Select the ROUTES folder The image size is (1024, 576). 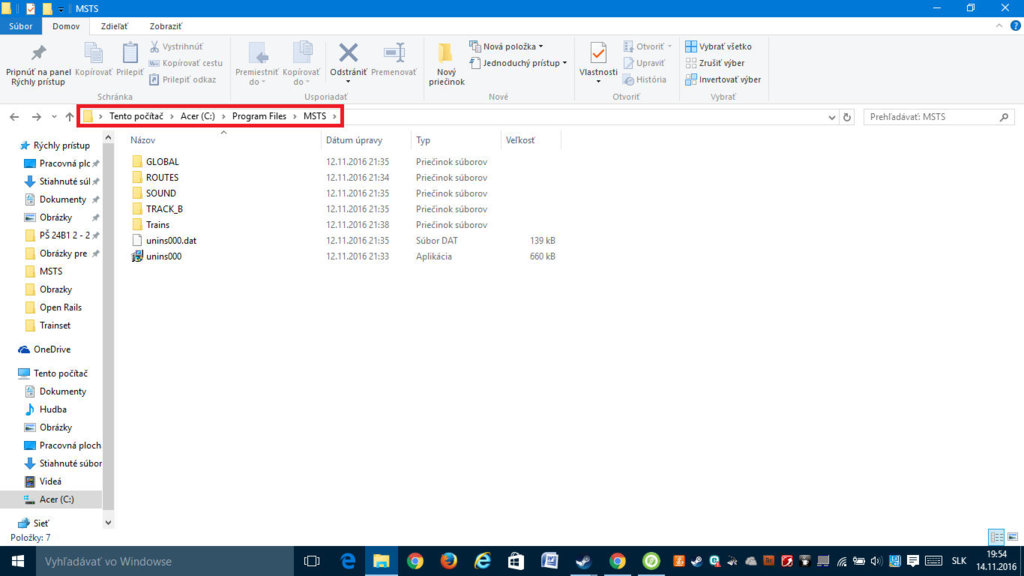pos(162,177)
